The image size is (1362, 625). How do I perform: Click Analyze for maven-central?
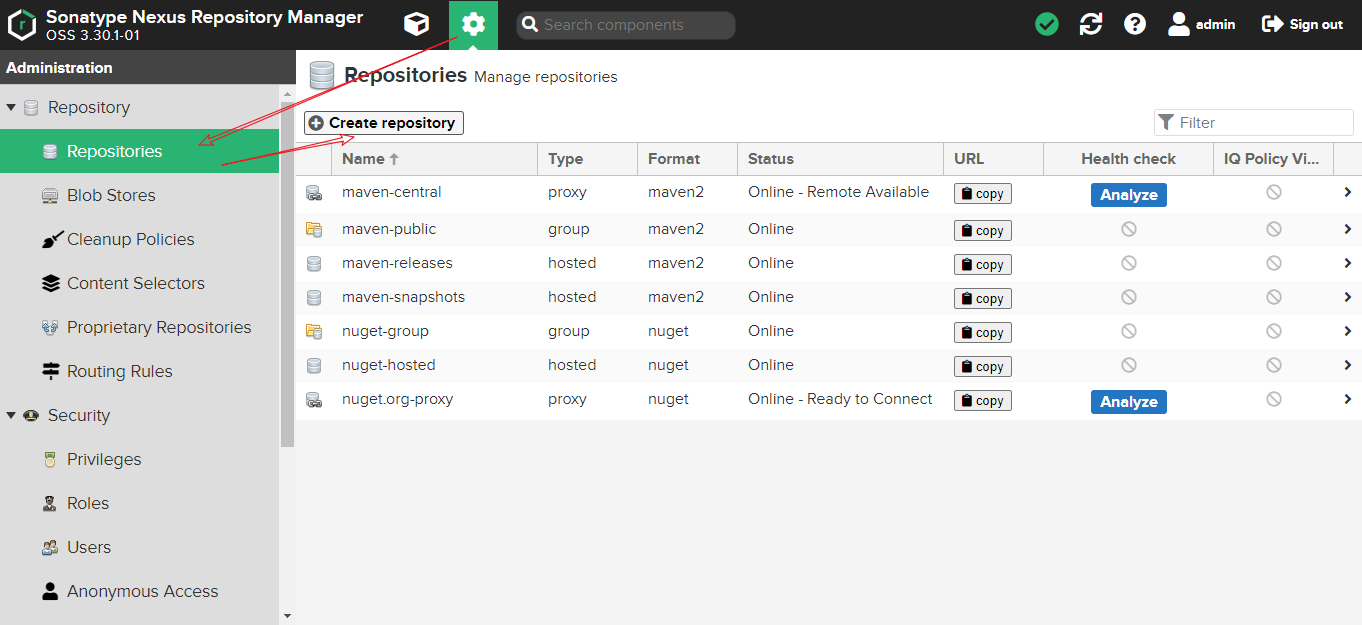(1128, 195)
